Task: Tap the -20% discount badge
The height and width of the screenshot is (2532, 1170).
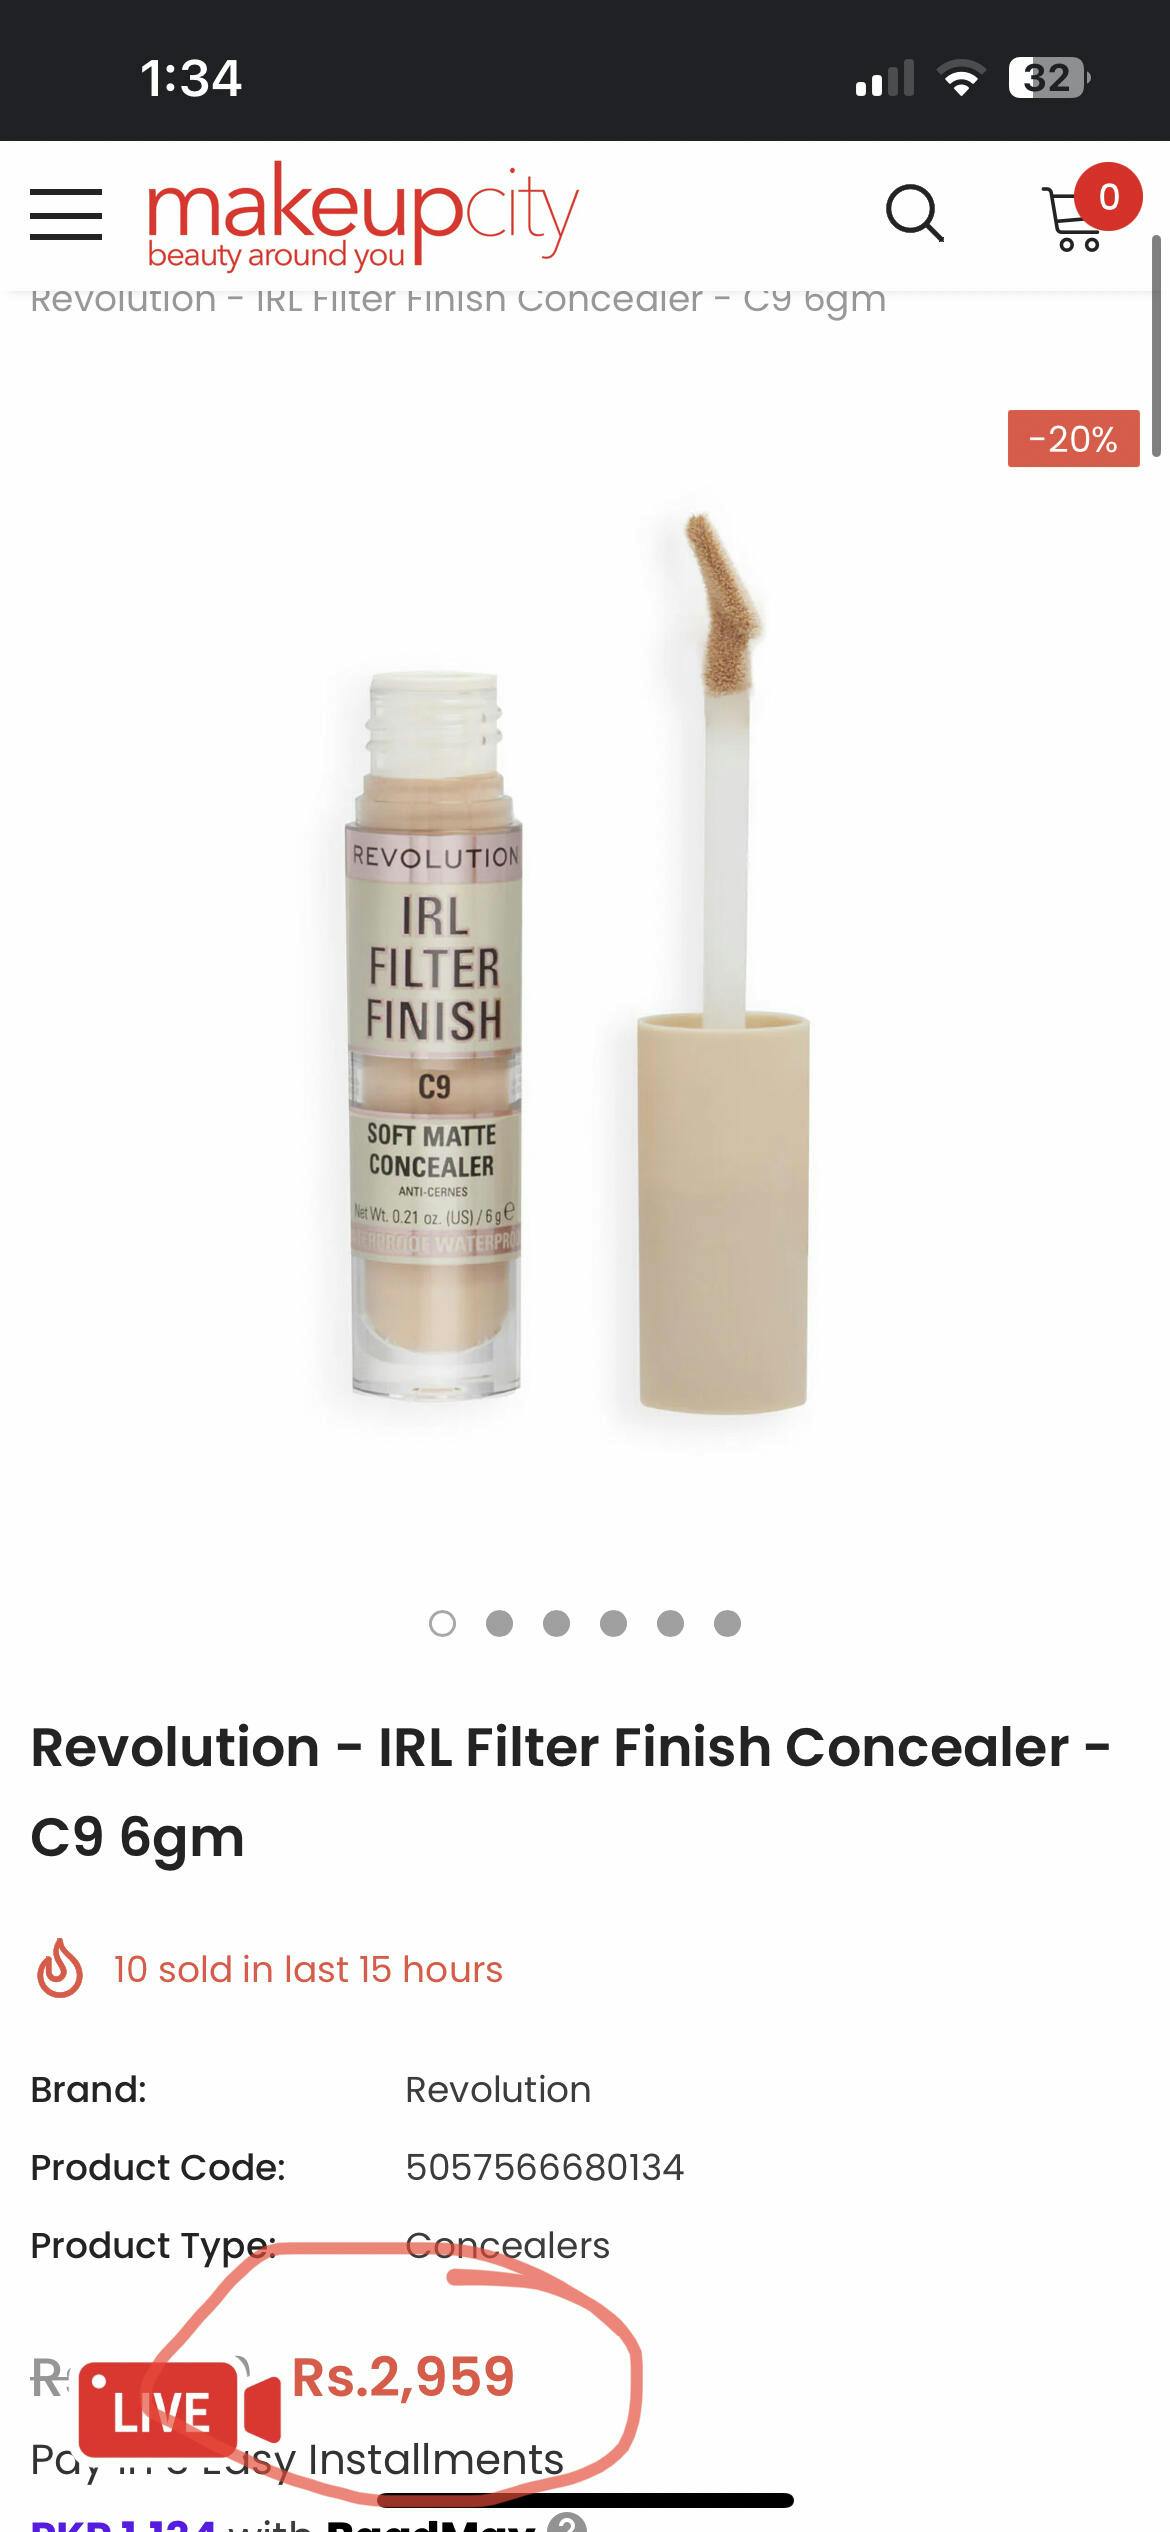Action: tap(1073, 438)
